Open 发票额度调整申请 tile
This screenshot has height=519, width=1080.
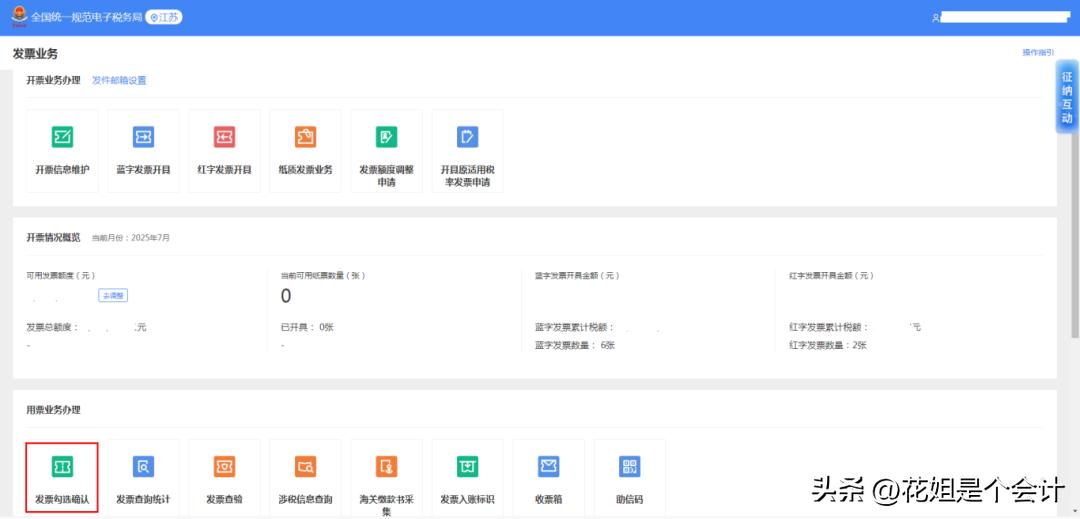tap(386, 151)
